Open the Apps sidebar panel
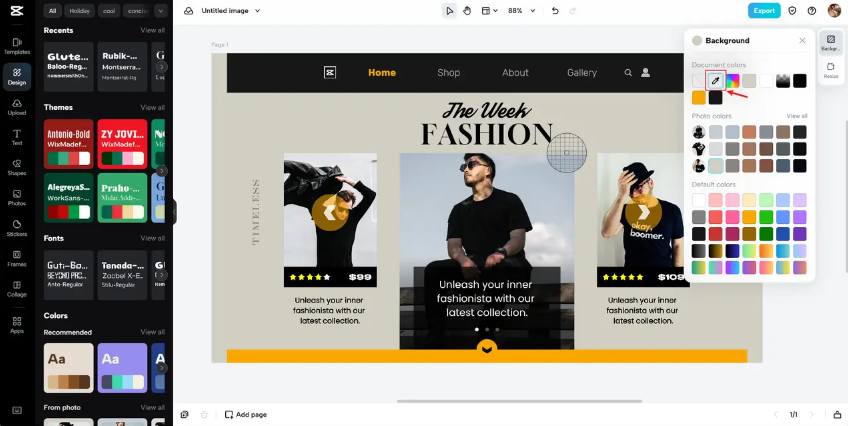The image size is (848, 426). click(17, 325)
